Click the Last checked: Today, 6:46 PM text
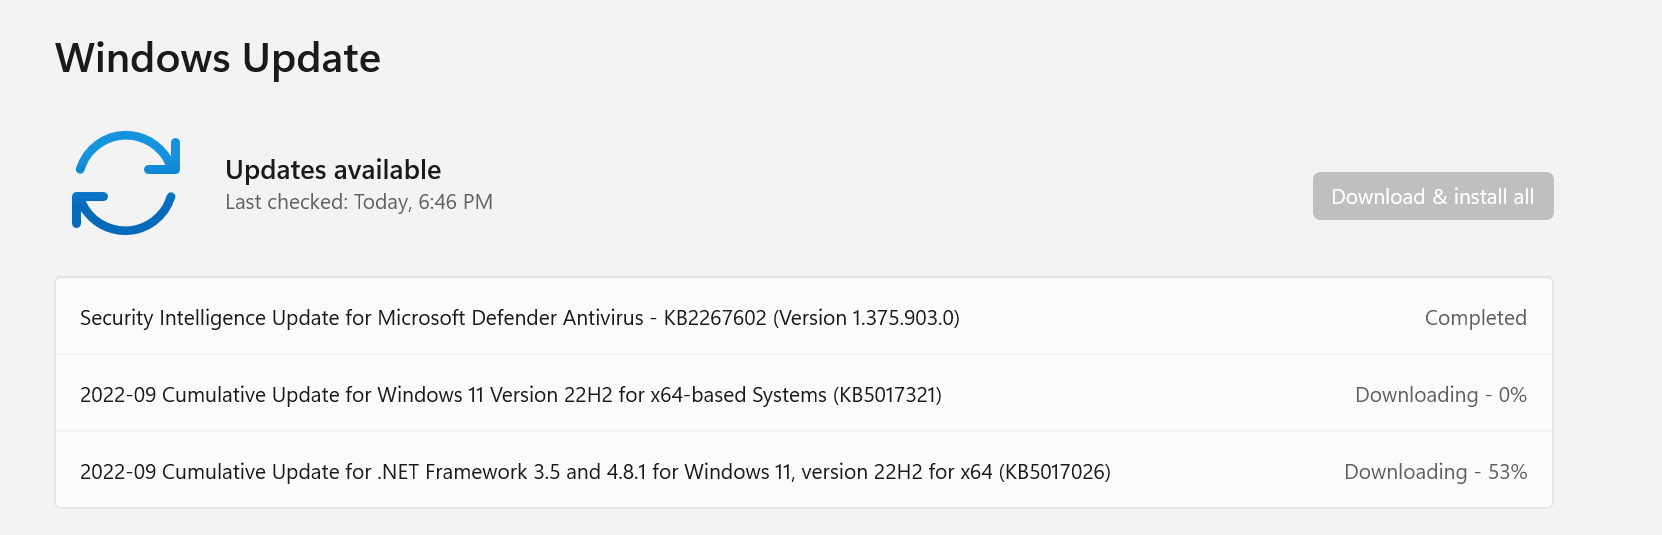1662x535 pixels. pyautogui.click(x=359, y=202)
